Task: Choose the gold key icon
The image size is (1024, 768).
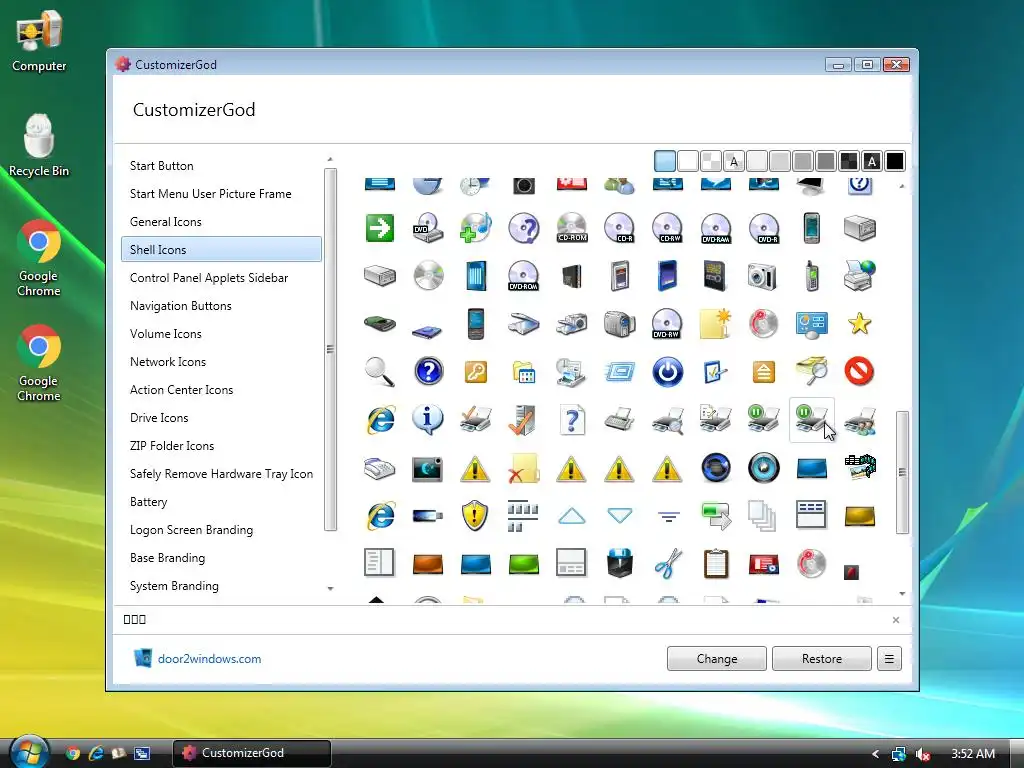Action: click(475, 372)
